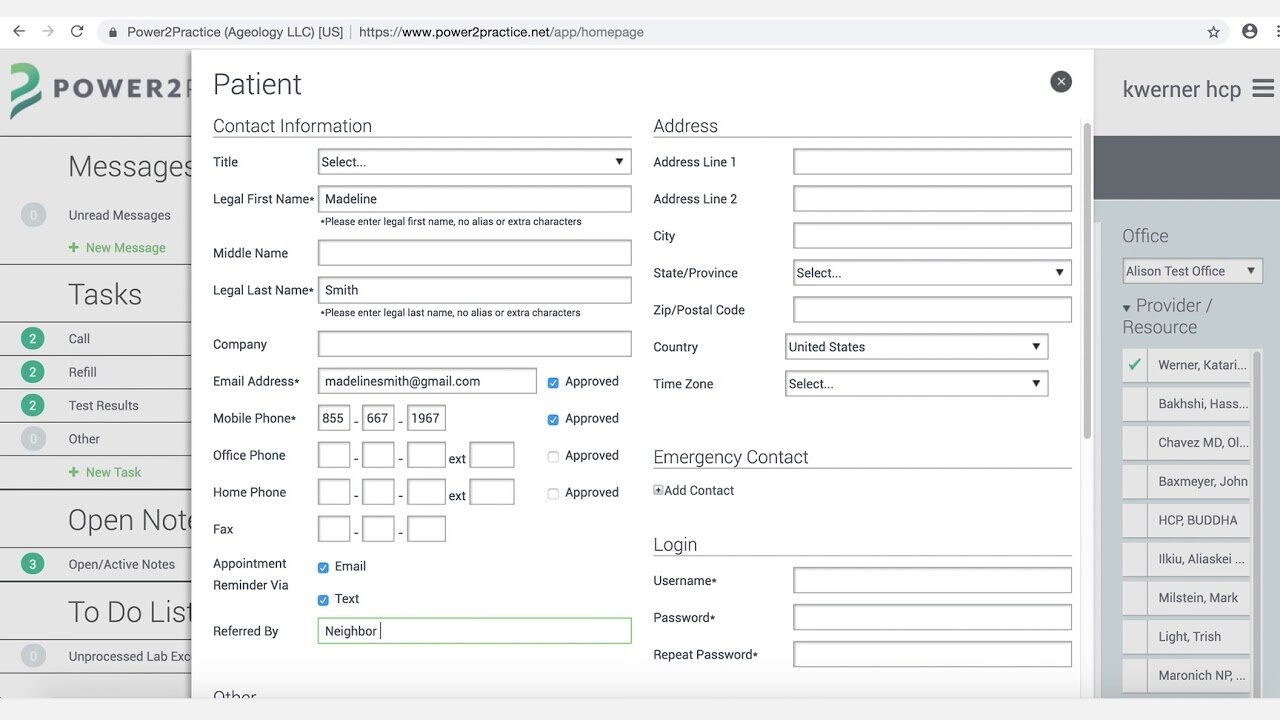Click the plus icon beside Add Contact
This screenshot has height=720, width=1280.
pos(658,490)
